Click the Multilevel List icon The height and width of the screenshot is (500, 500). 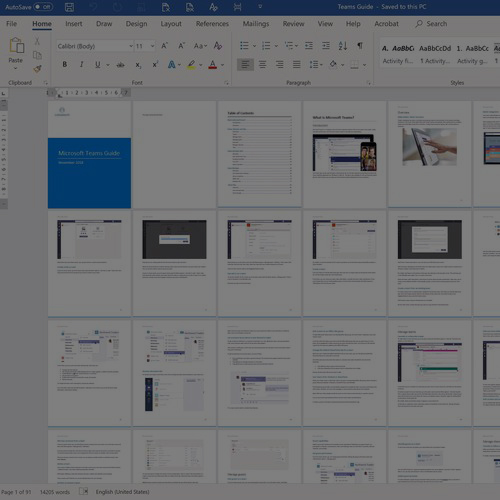(x=289, y=46)
